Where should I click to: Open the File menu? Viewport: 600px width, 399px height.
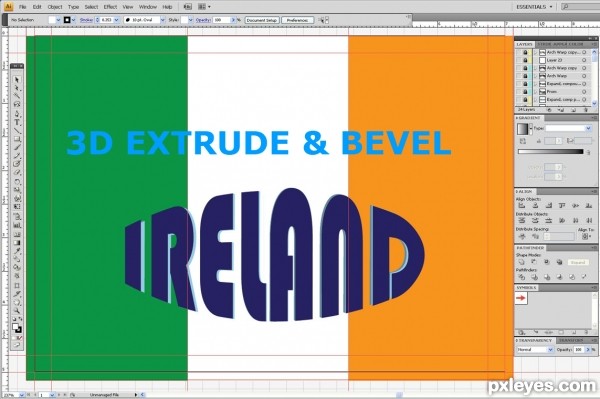pos(23,7)
